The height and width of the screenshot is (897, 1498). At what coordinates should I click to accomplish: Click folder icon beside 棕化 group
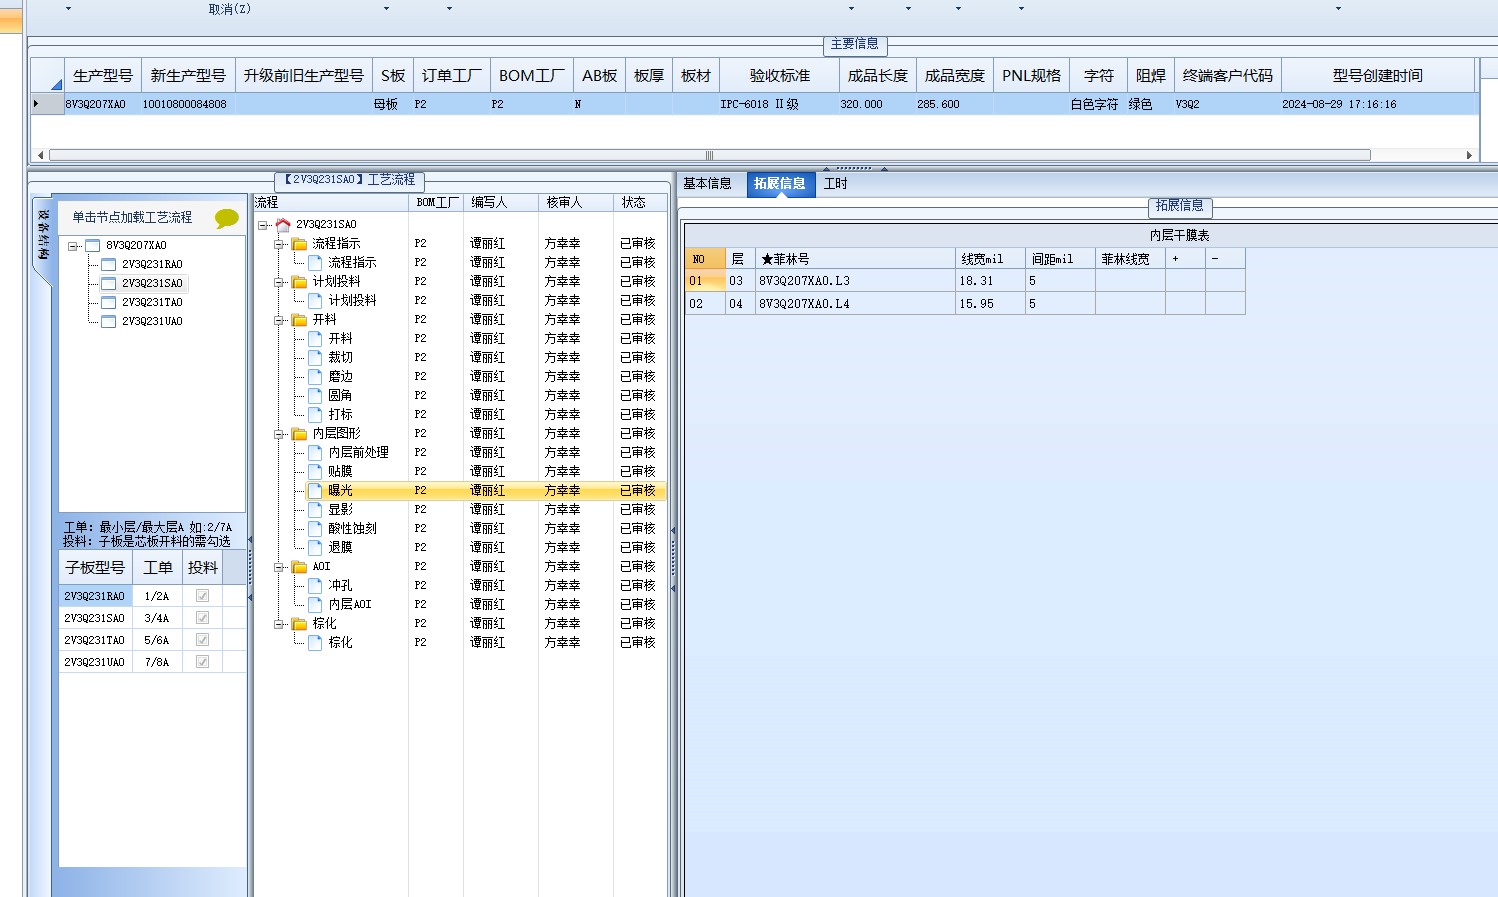(299, 624)
